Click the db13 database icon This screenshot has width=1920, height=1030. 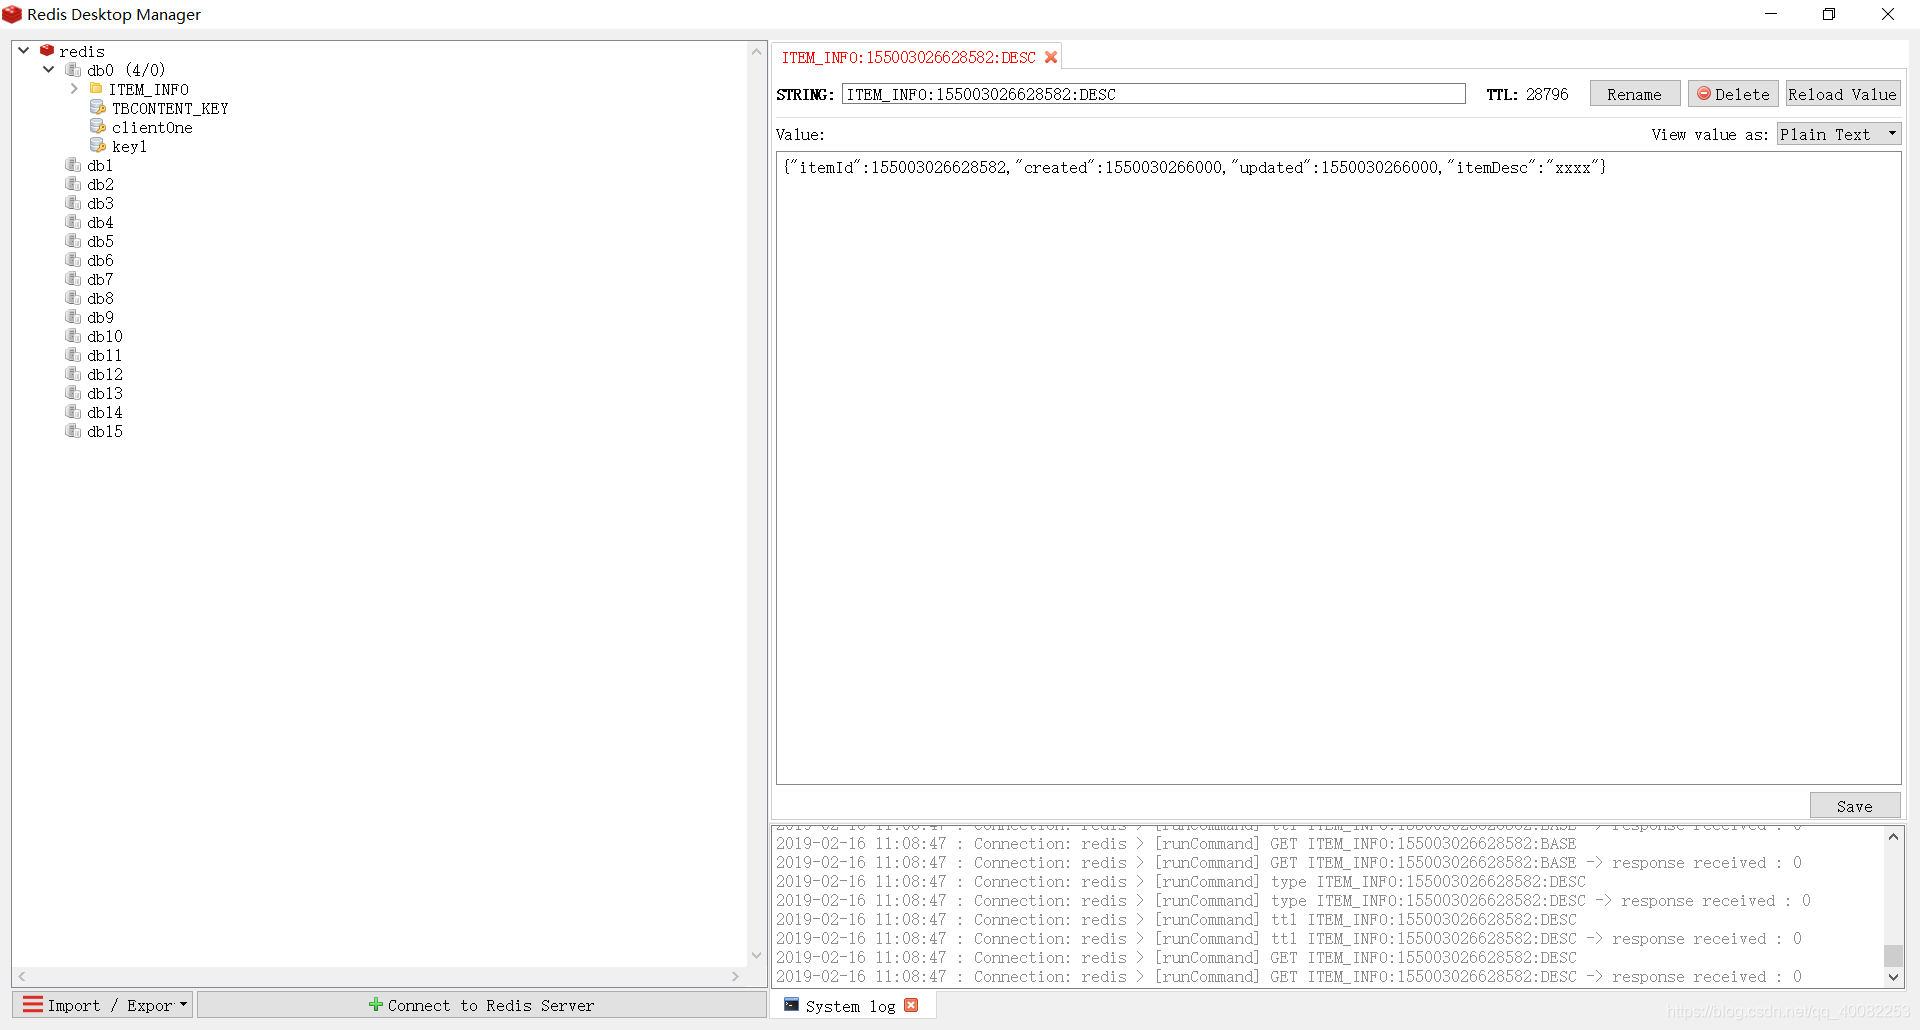(73, 392)
